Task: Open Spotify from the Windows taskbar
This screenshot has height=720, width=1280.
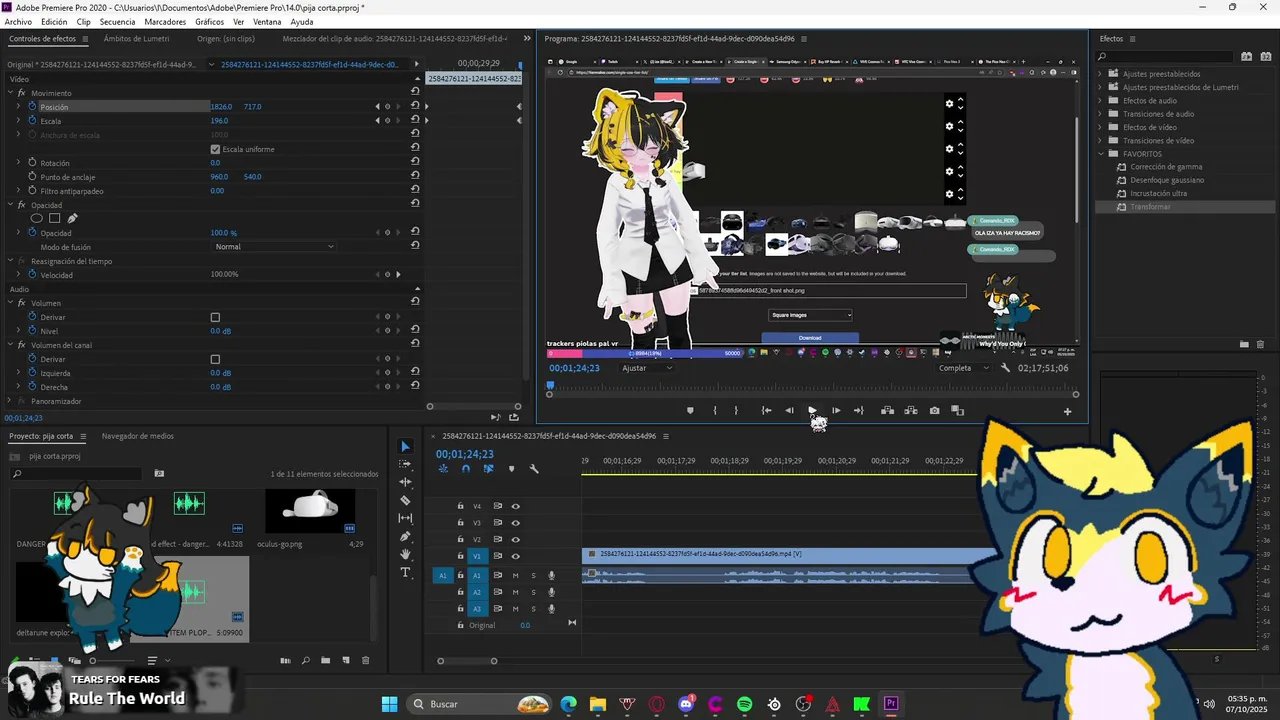Action: pyautogui.click(x=745, y=704)
